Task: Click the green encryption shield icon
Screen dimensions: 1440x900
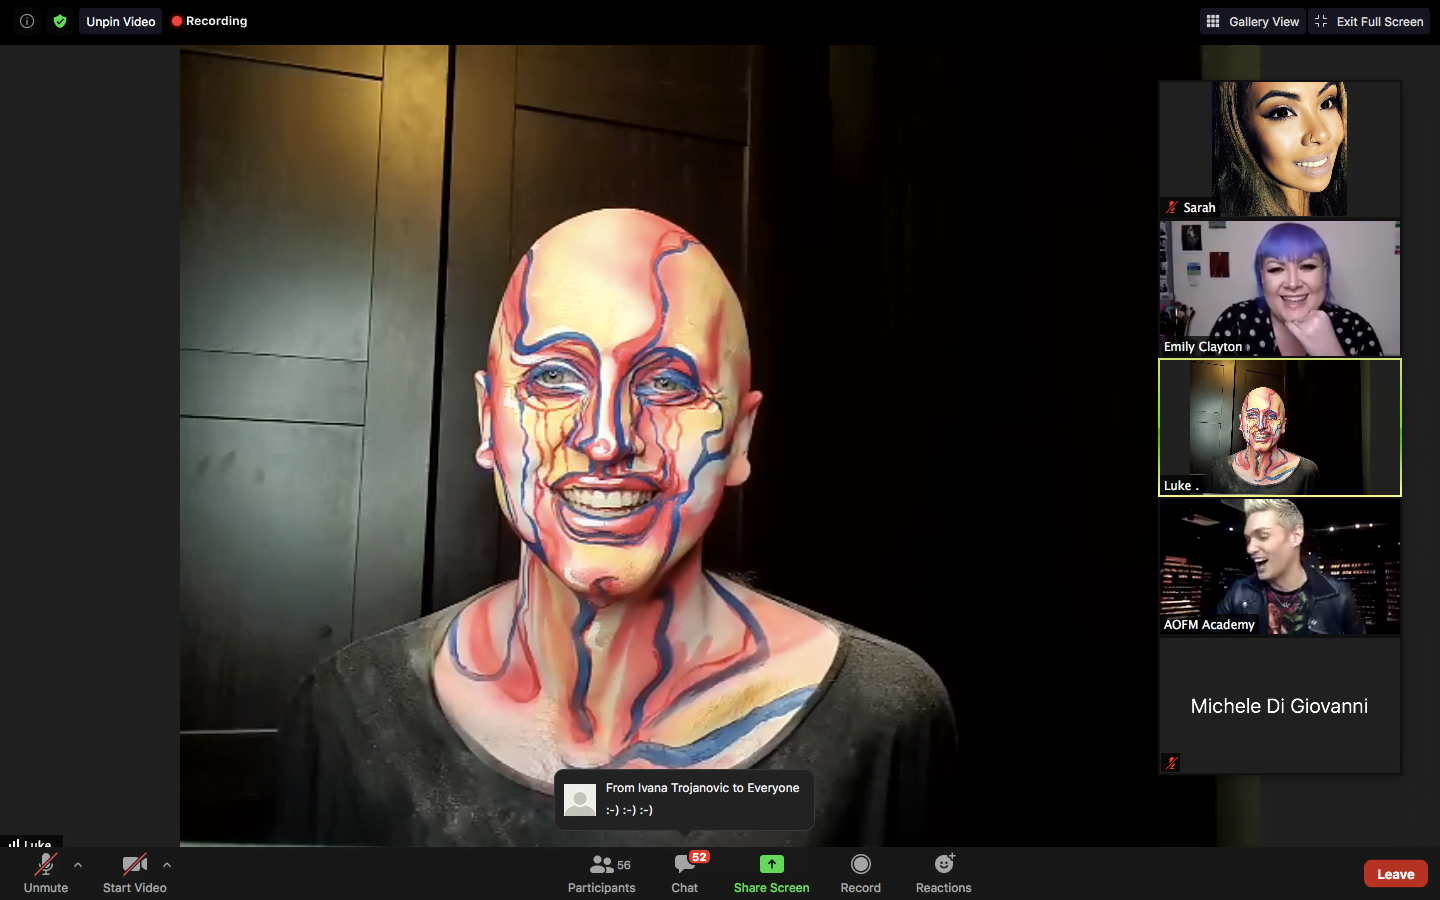Action: (60, 21)
